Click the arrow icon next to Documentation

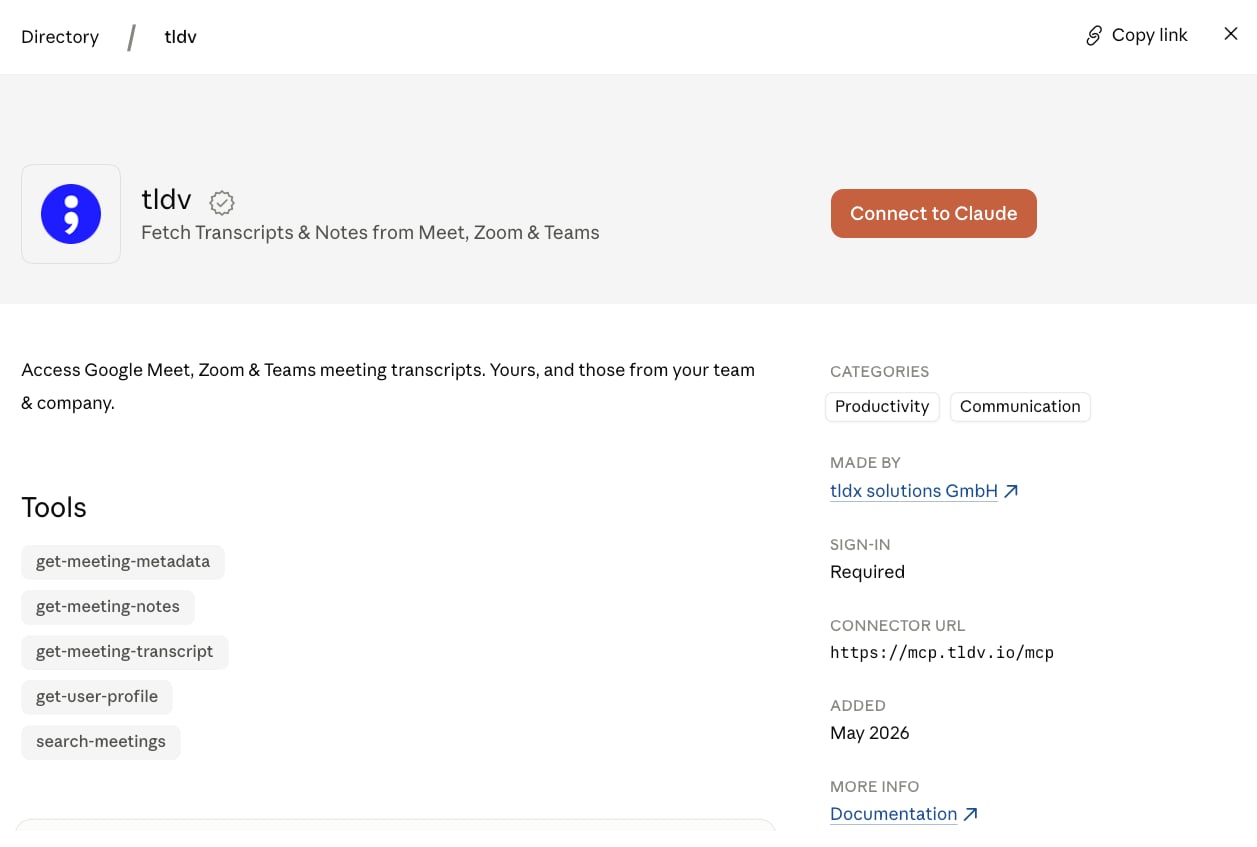[x=970, y=814]
